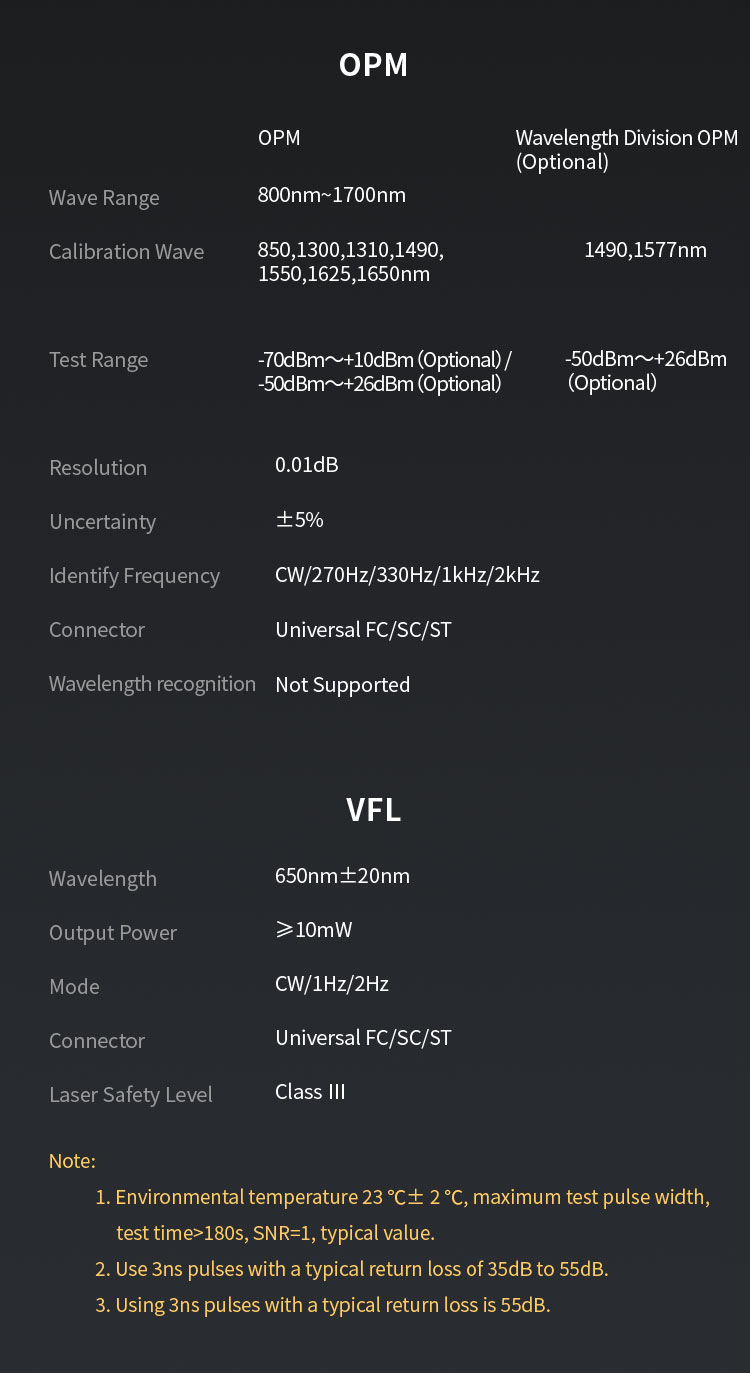The image size is (750, 1373).
Task: Click the Wavelength recognition label
Action: pyautogui.click(x=152, y=684)
